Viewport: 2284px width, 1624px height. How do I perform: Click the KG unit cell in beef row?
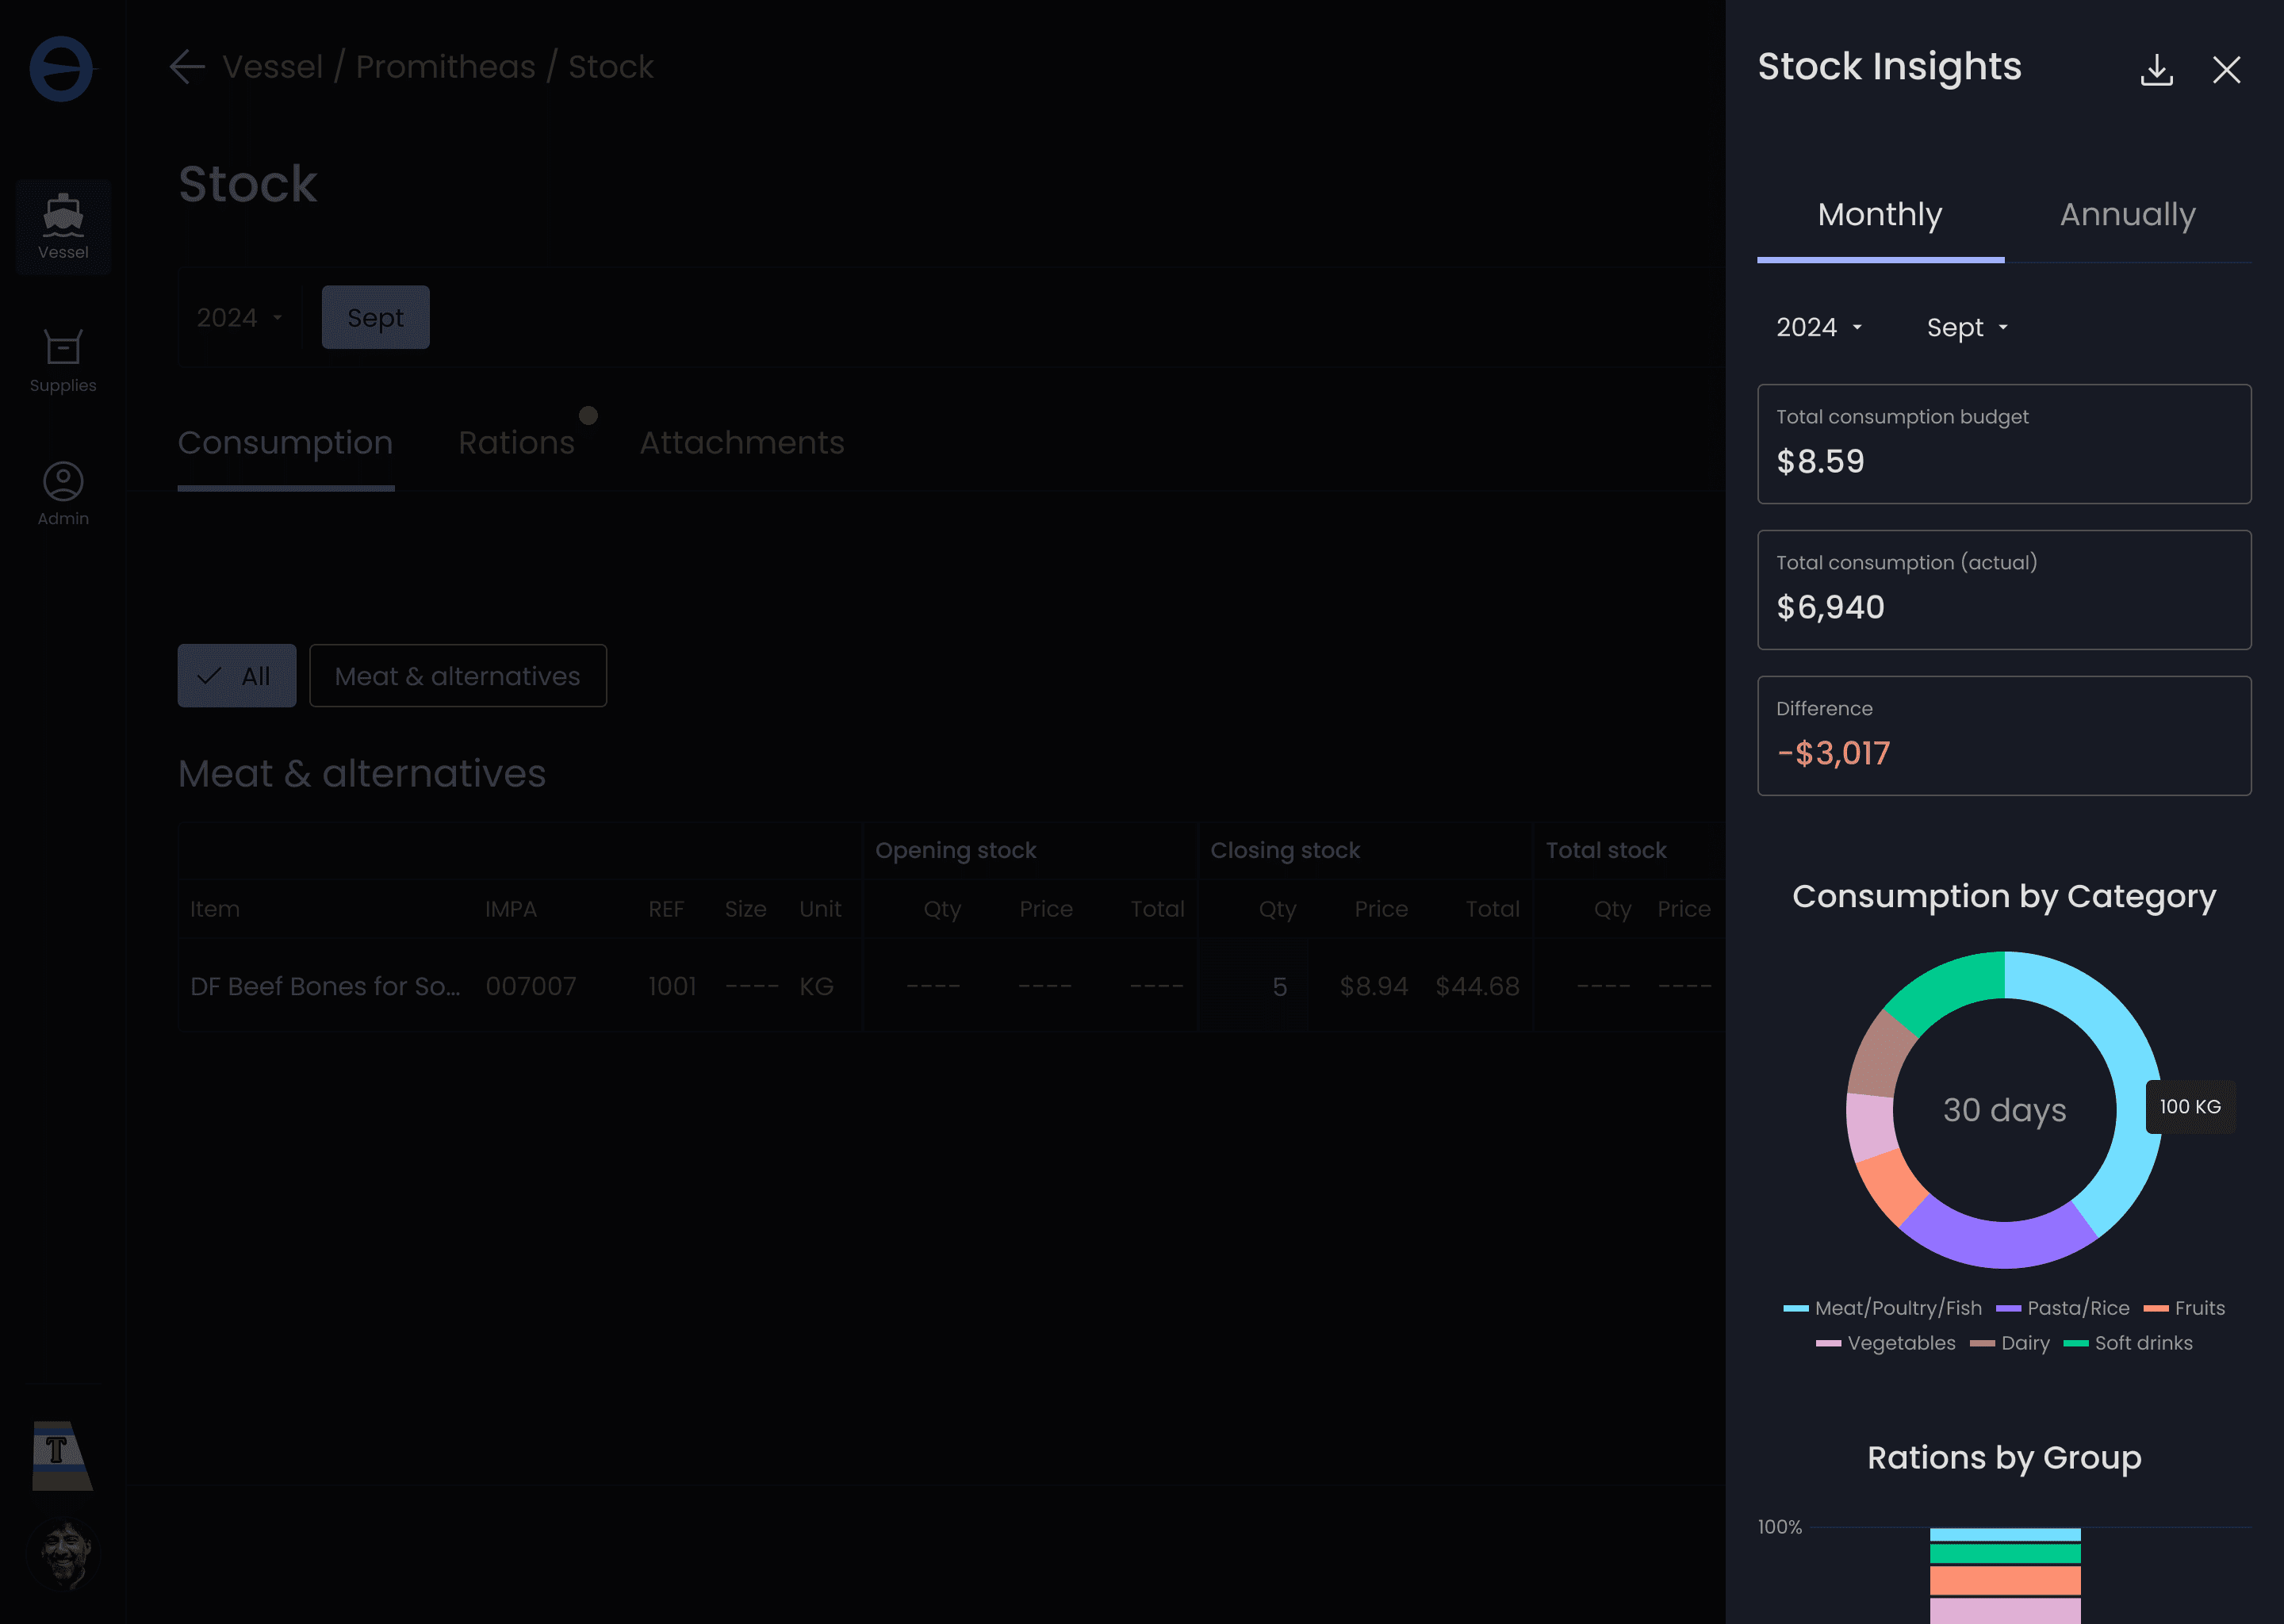pos(816,987)
